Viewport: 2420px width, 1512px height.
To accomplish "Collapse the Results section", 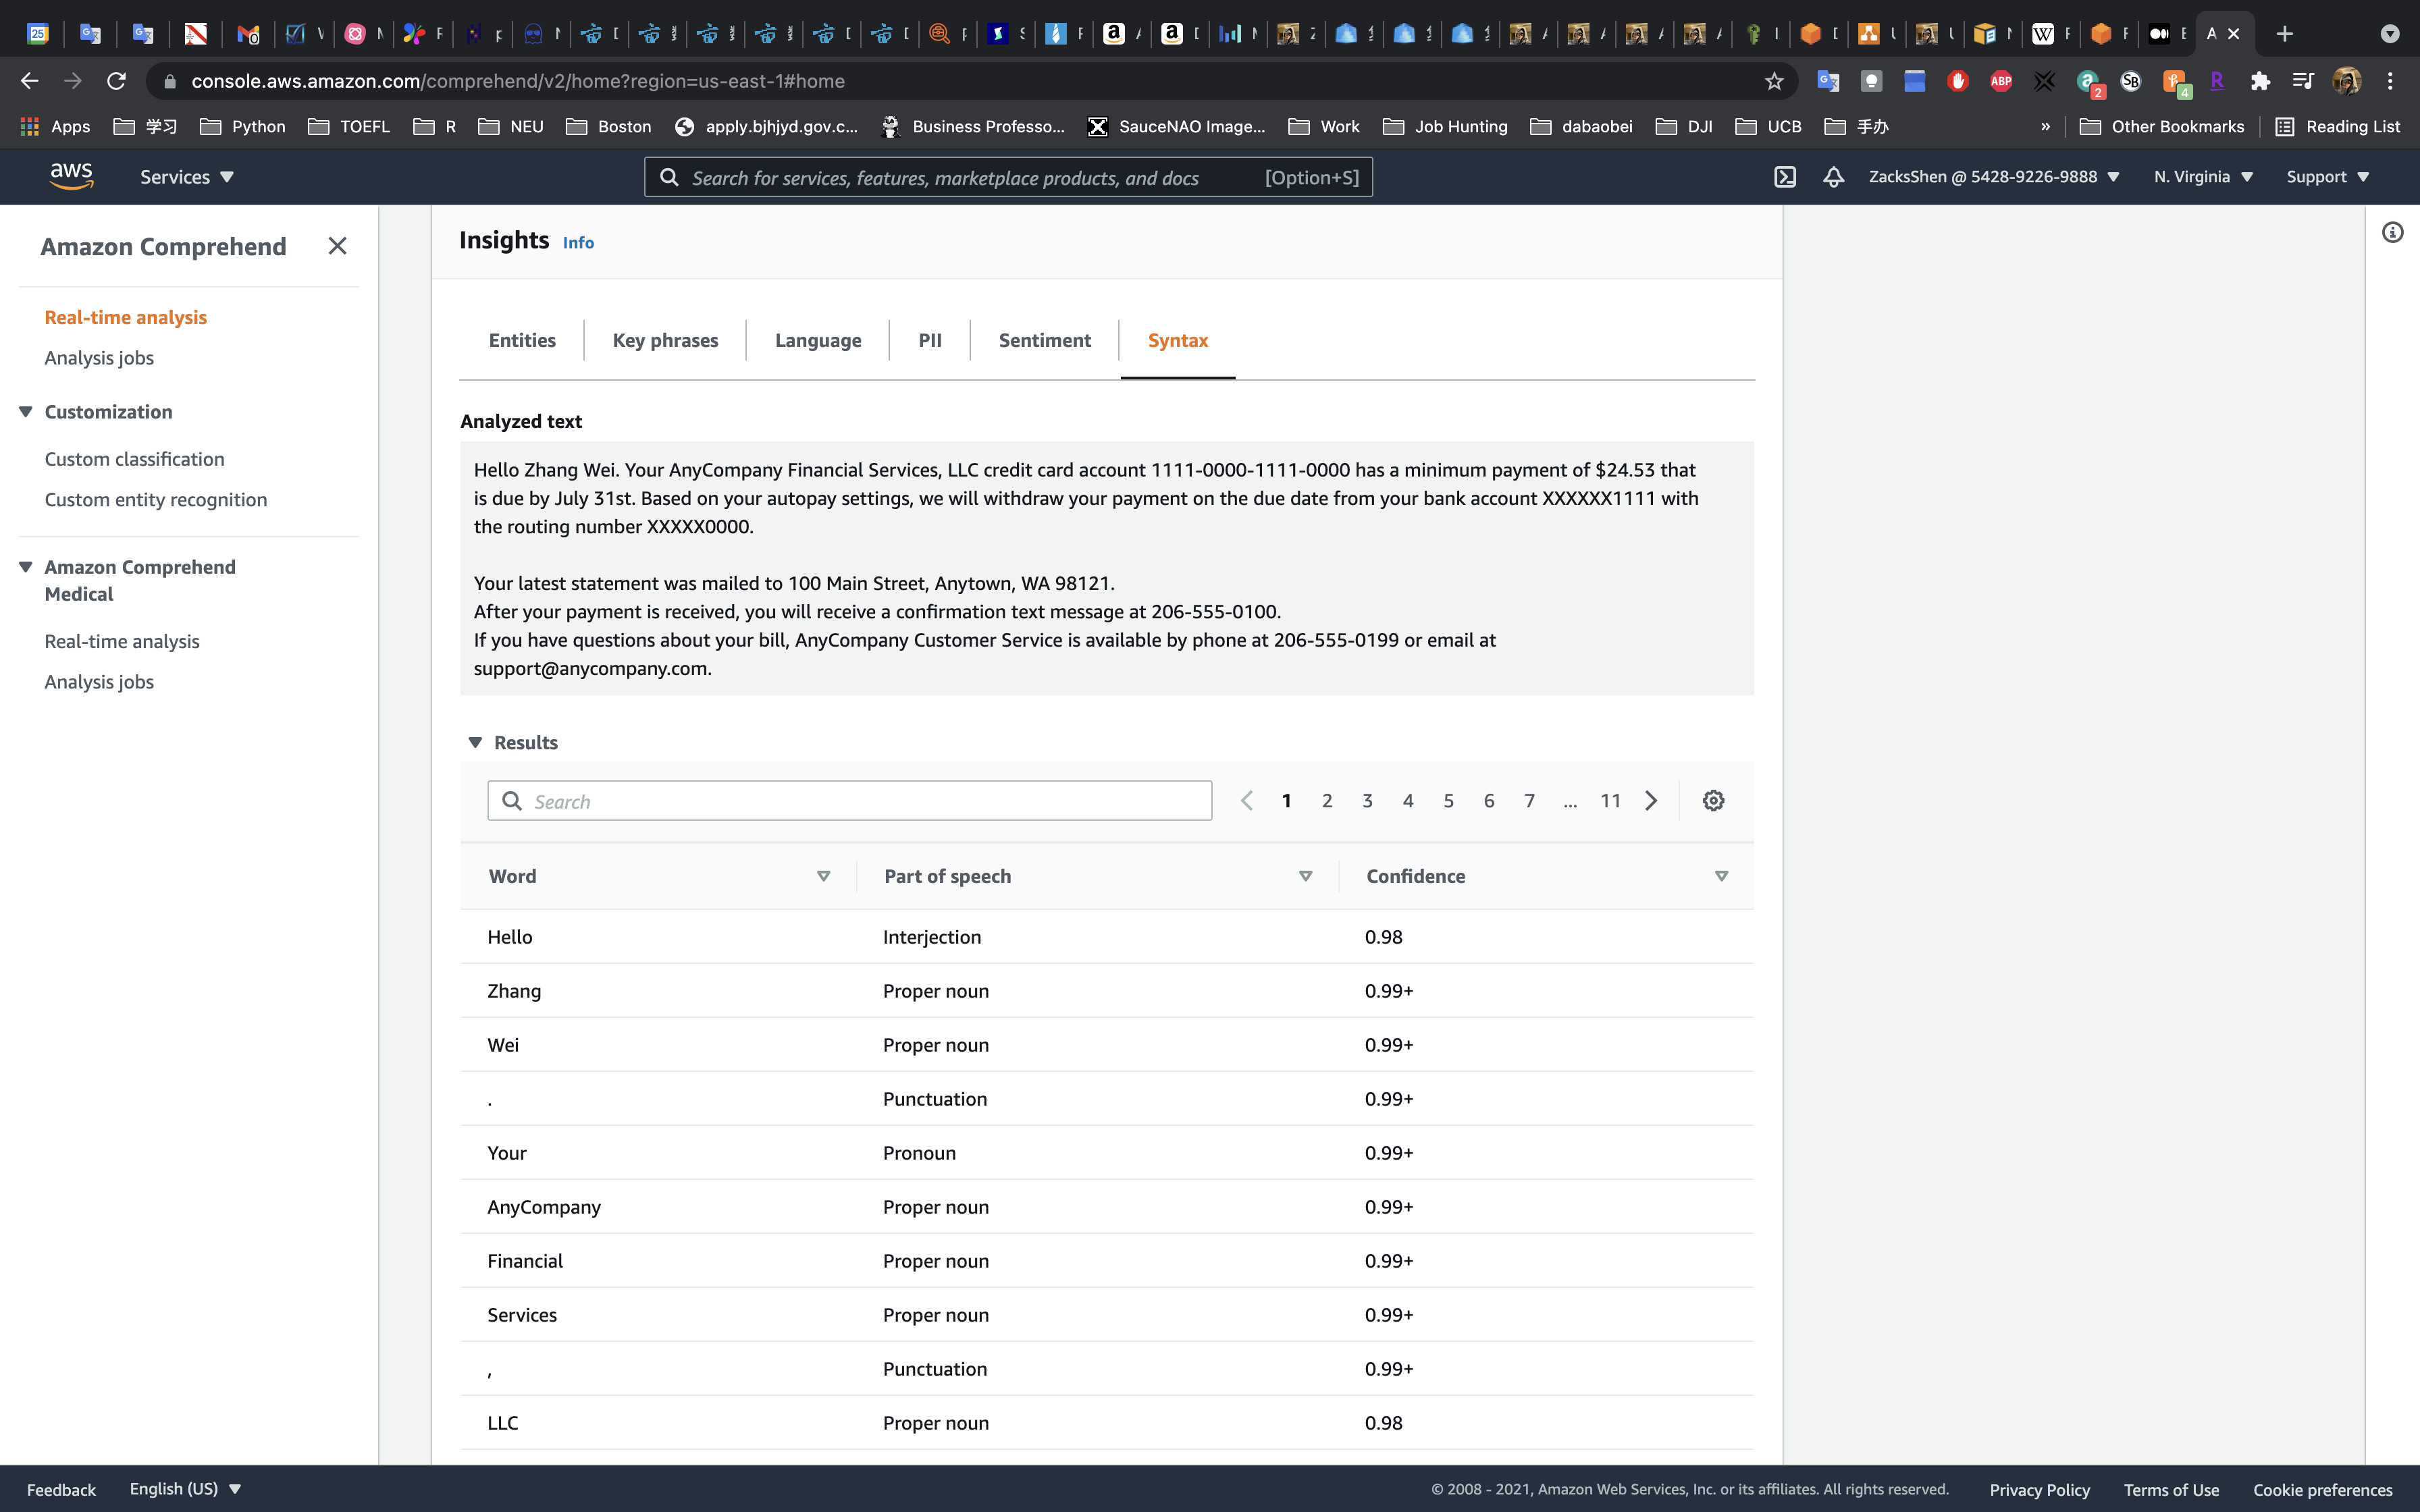I will tap(476, 743).
